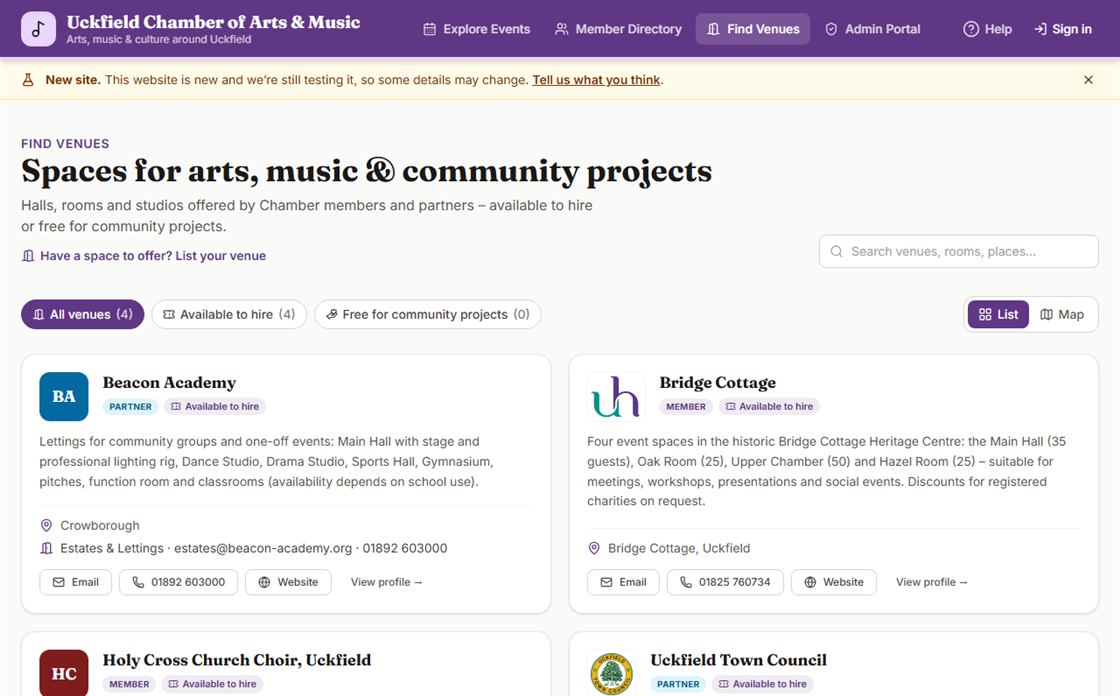Click the location pin icon beside Bridge Cottage, Uckfield
Viewport: 1120px width, 696px height.
pos(594,549)
